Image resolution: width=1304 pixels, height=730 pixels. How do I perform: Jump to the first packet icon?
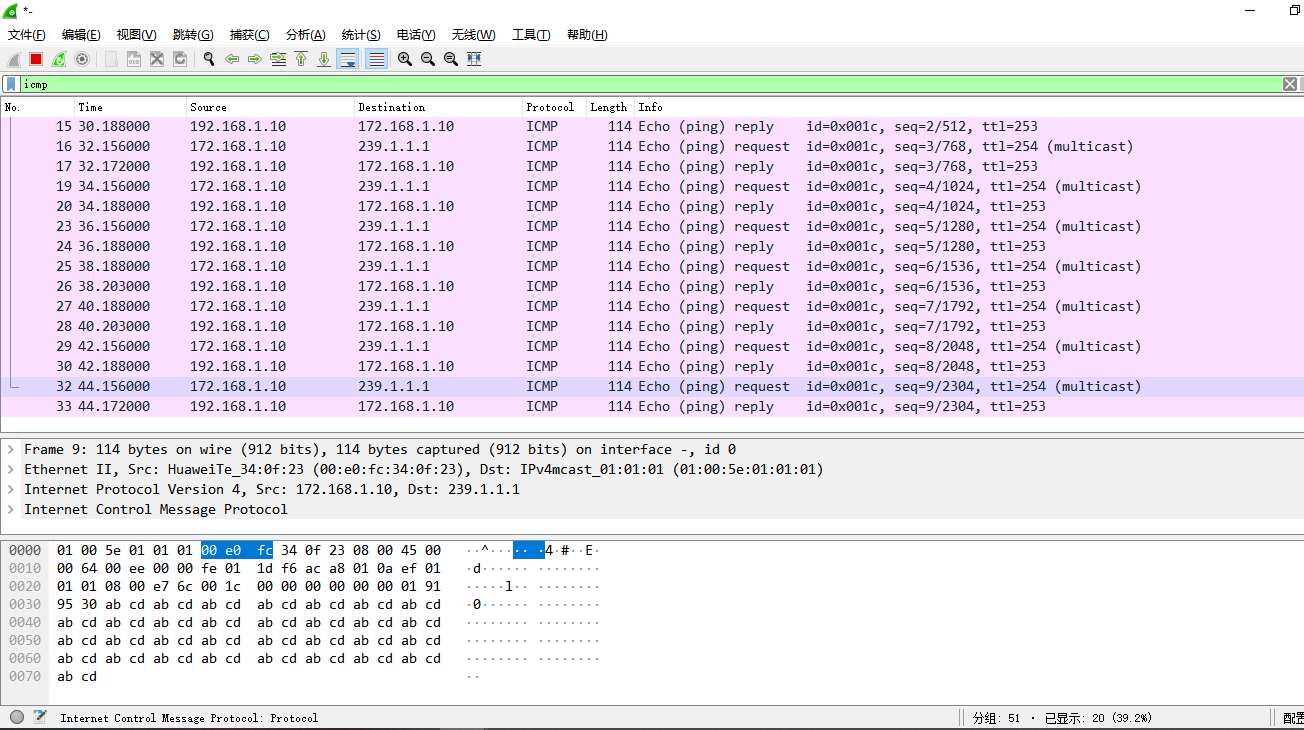tap(301, 59)
